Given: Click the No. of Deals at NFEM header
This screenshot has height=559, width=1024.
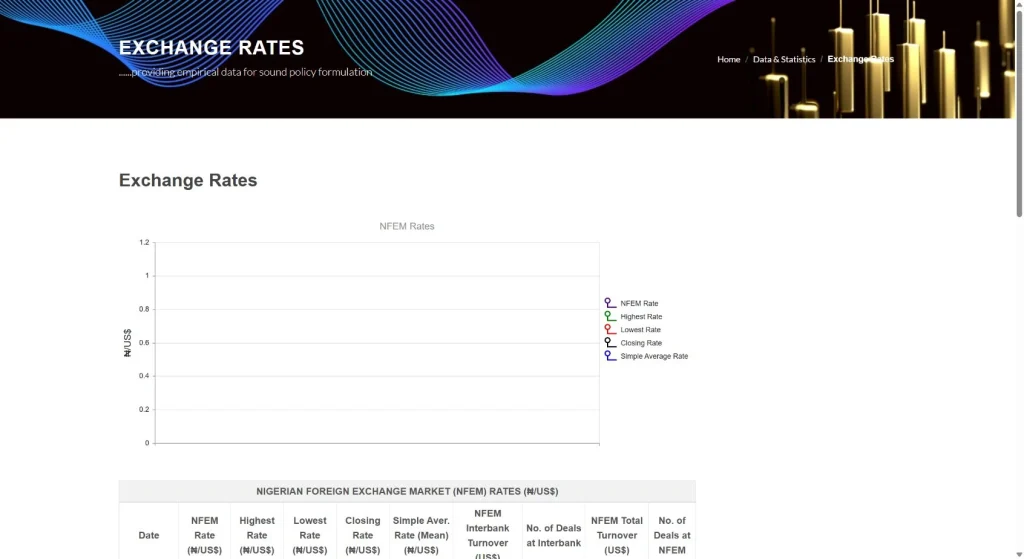Looking at the screenshot, I should coord(672,535).
